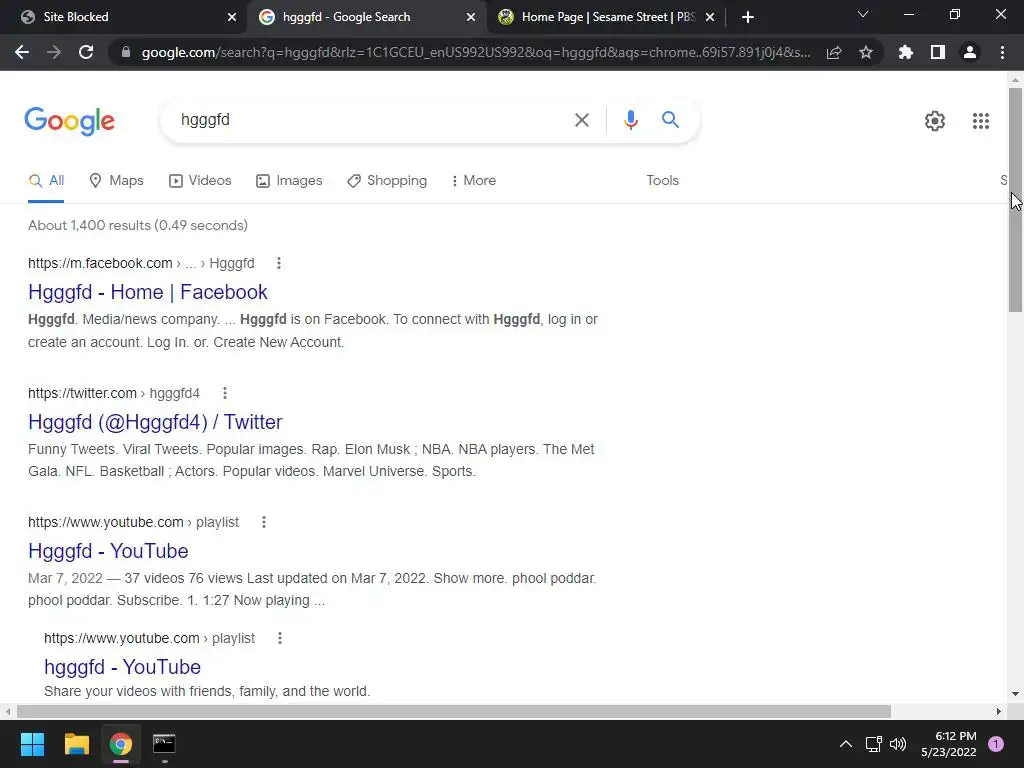Image resolution: width=1024 pixels, height=768 pixels.
Task: Click the address bar URL
Action: tap(475, 52)
